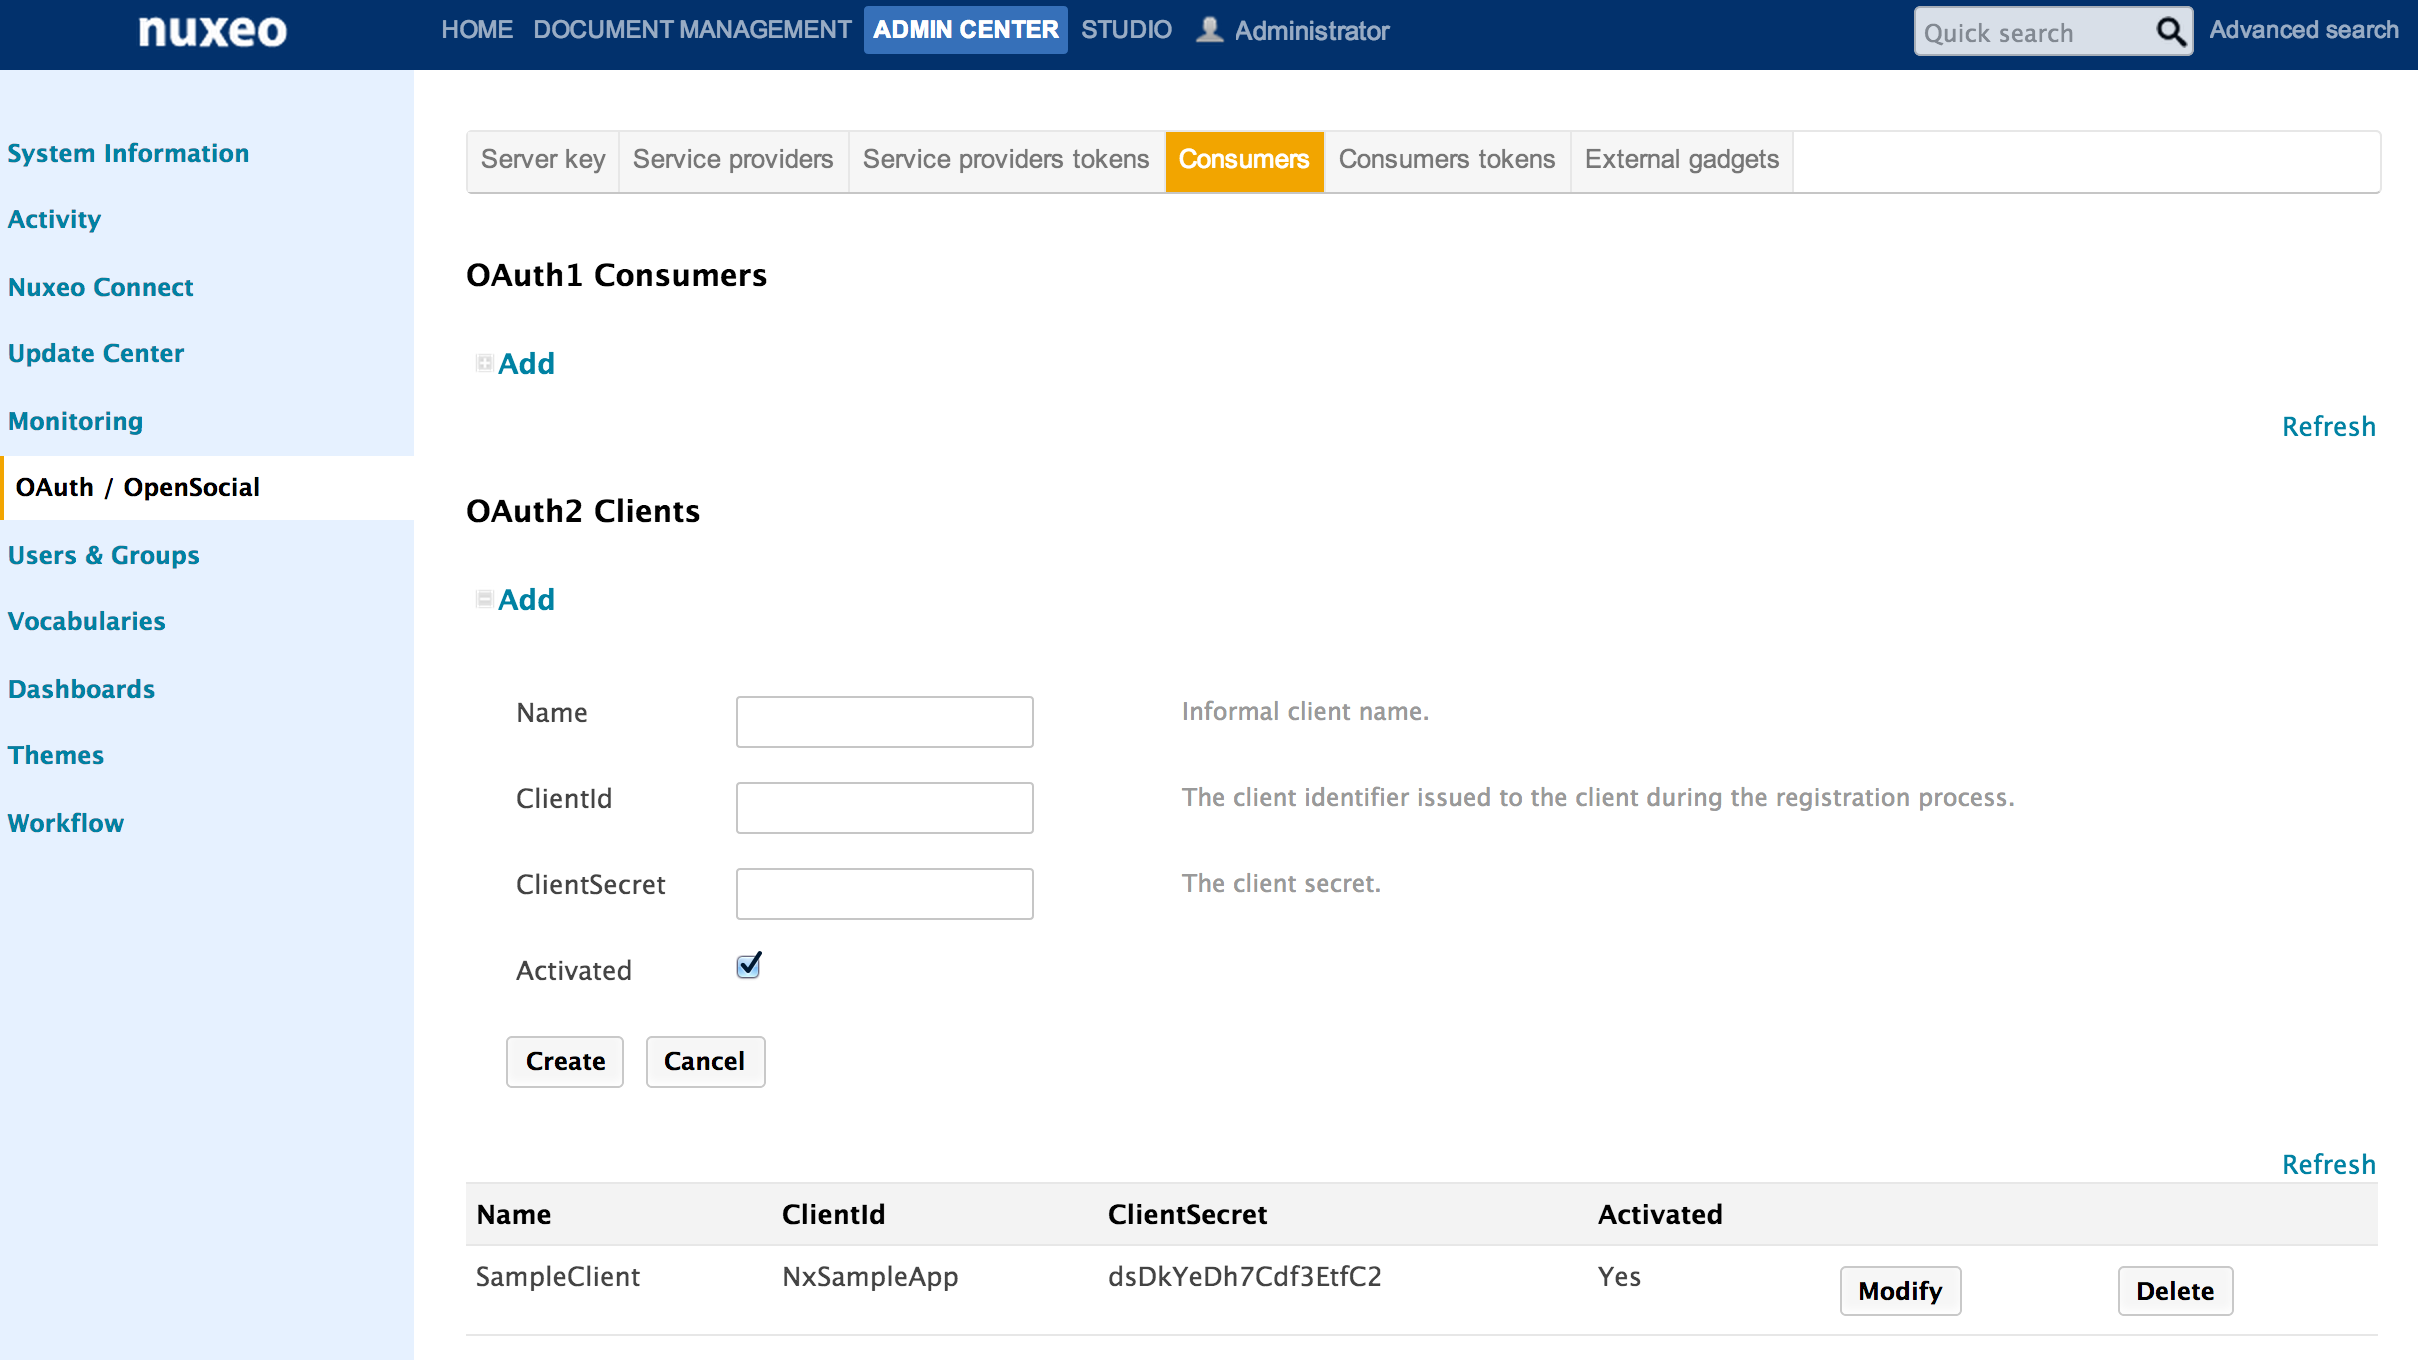The width and height of the screenshot is (2418, 1360).
Task: Click the OAuth1 Consumers heading
Action: (616, 275)
